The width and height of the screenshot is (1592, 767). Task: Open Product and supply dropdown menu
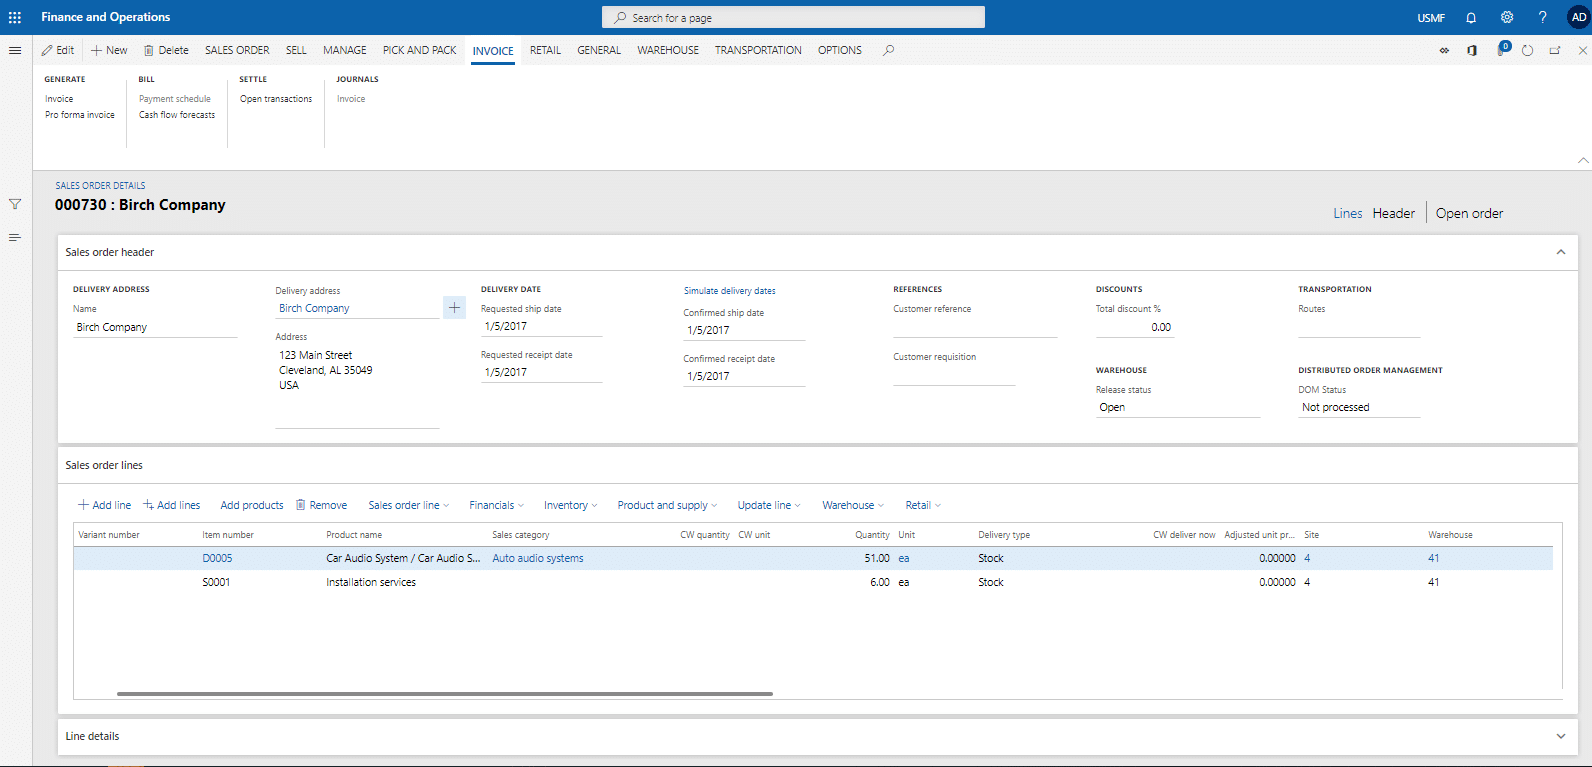pyautogui.click(x=667, y=505)
